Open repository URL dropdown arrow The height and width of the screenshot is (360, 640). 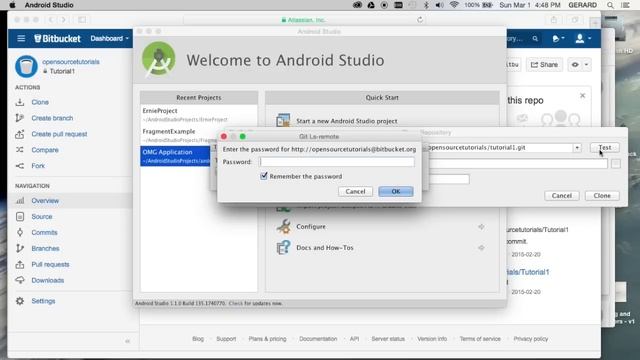tap(577, 148)
